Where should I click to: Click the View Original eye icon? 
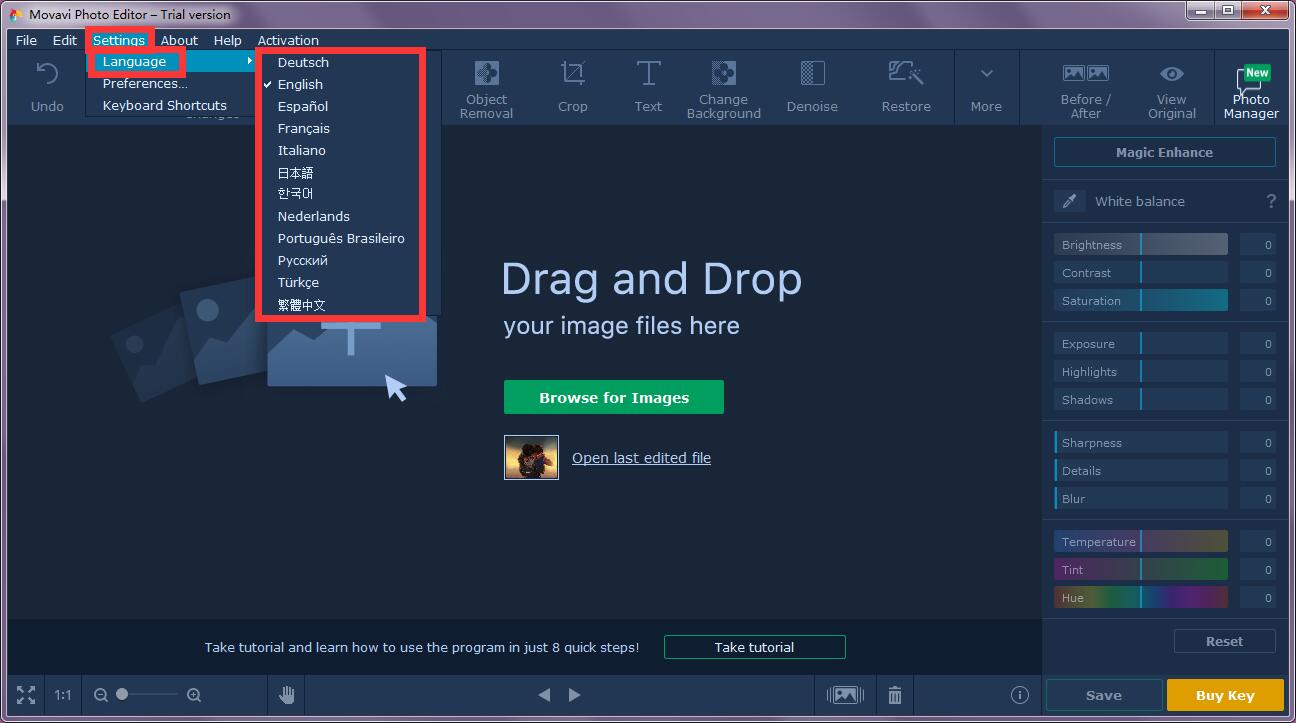pos(1172,74)
